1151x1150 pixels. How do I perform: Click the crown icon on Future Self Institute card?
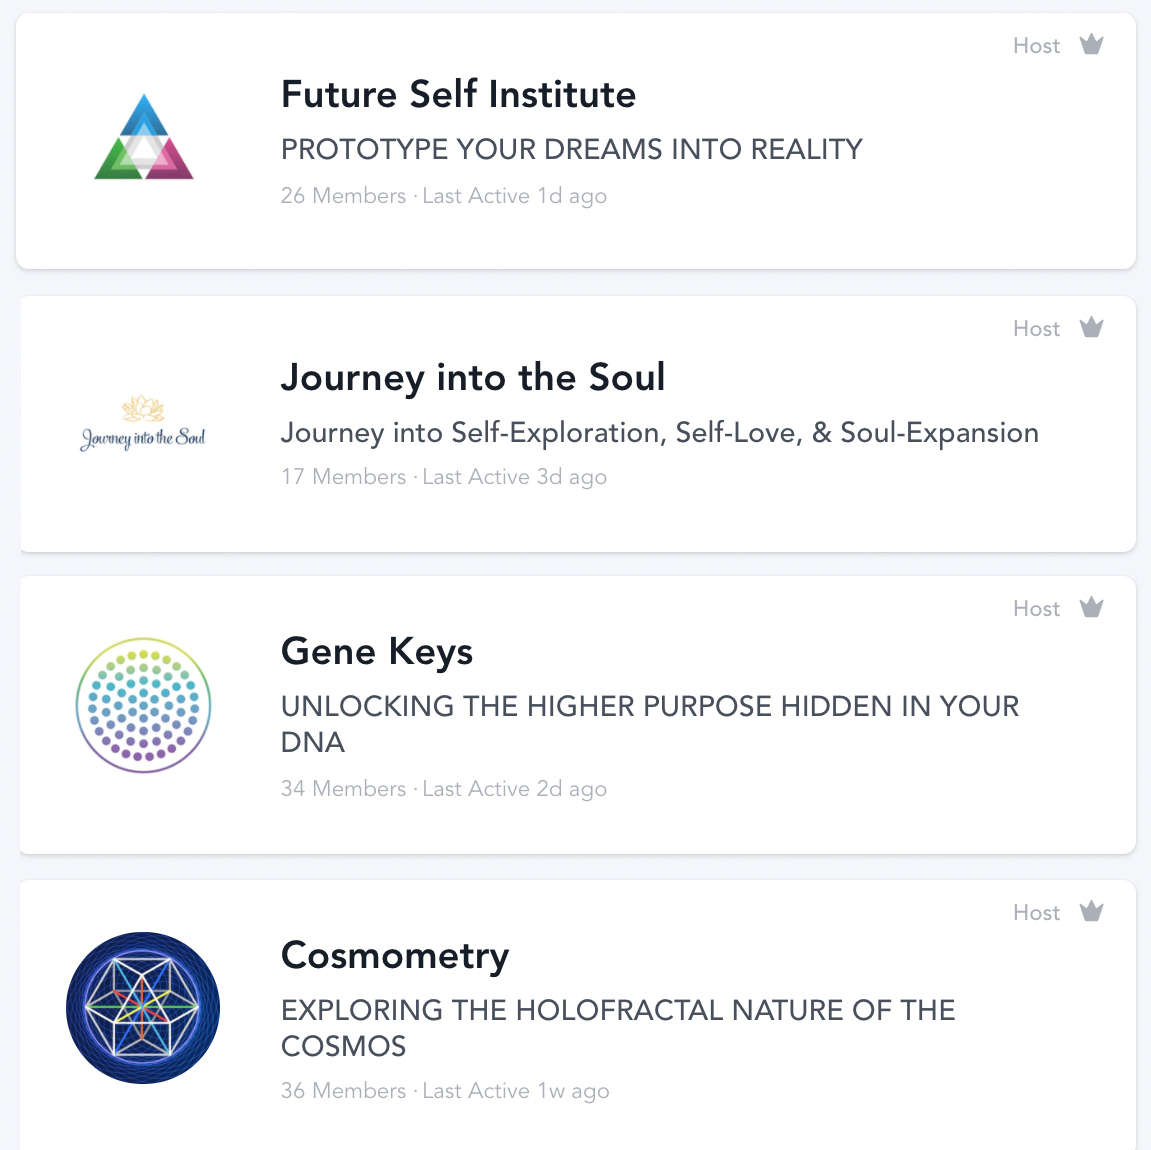pos(1092,45)
